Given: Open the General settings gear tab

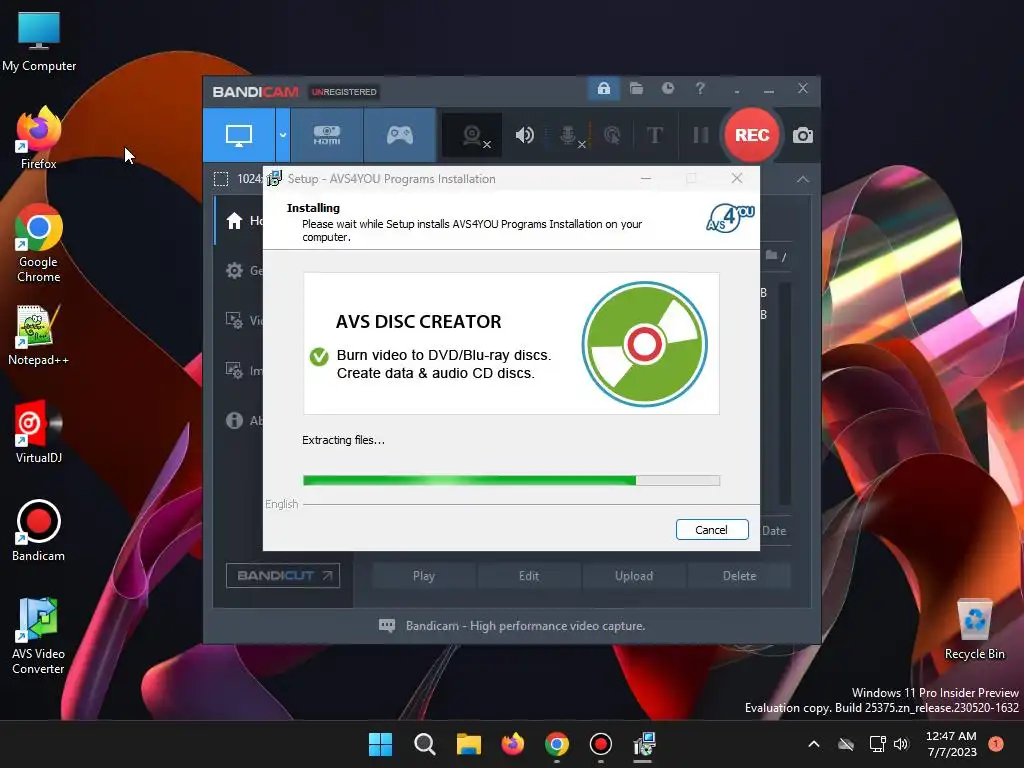Looking at the screenshot, I should point(239,270).
